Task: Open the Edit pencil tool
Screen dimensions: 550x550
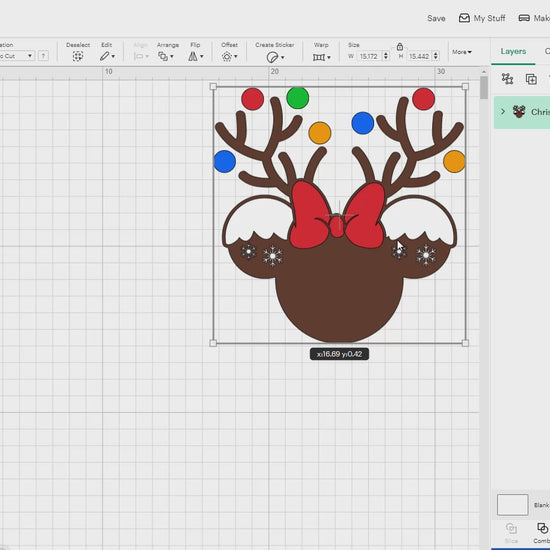Action: (x=107, y=56)
